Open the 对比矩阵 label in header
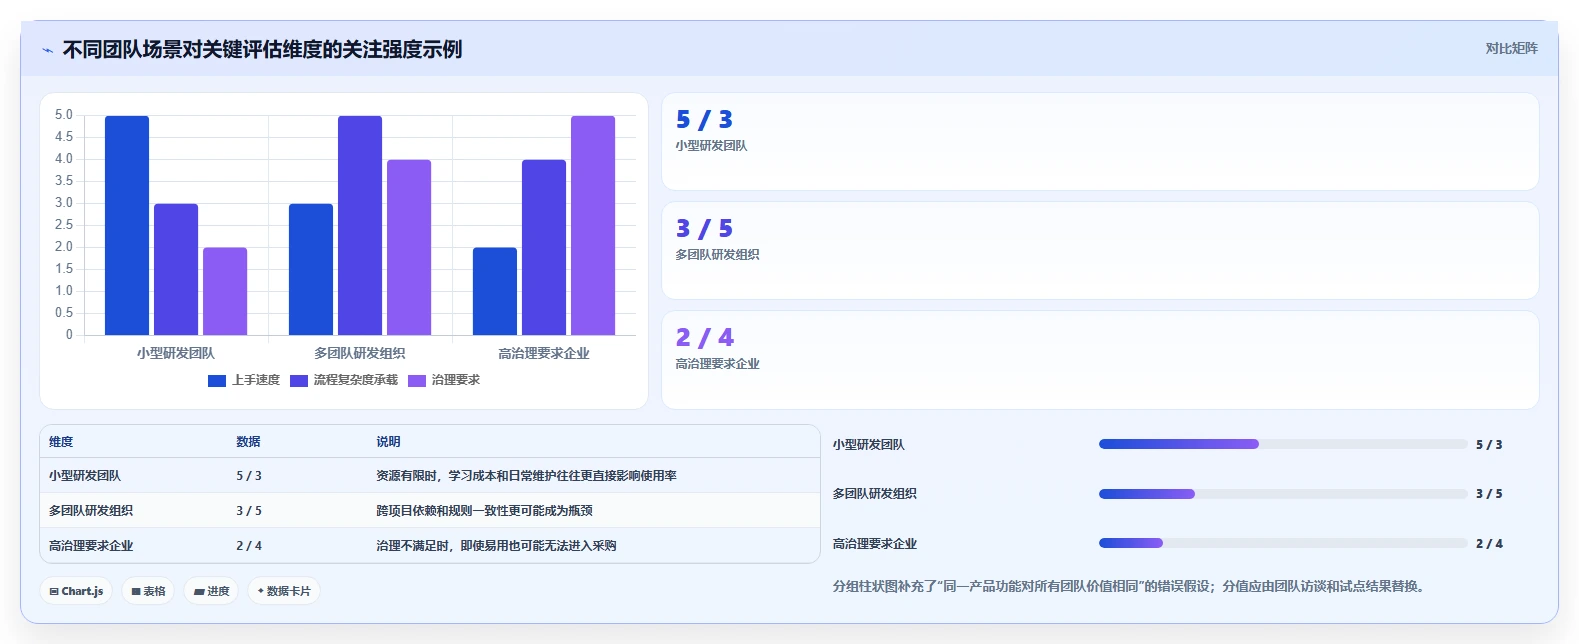The height and width of the screenshot is (644, 1579). (x=1511, y=48)
